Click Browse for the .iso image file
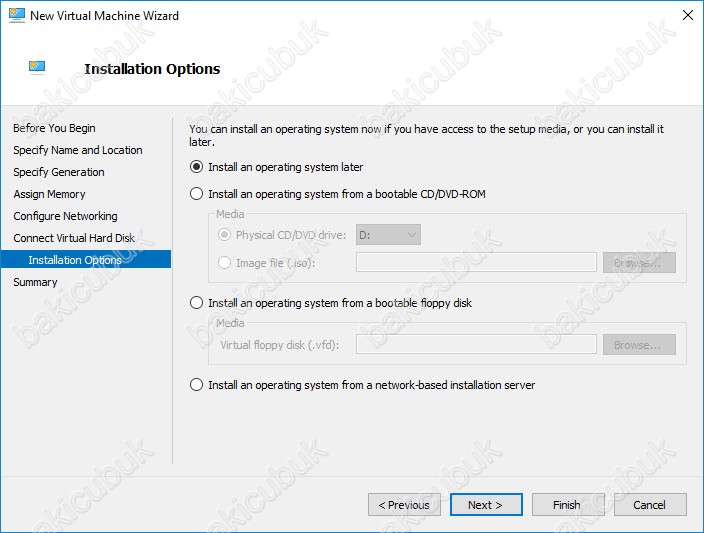Screen dimensions: 704x533 [639, 263]
